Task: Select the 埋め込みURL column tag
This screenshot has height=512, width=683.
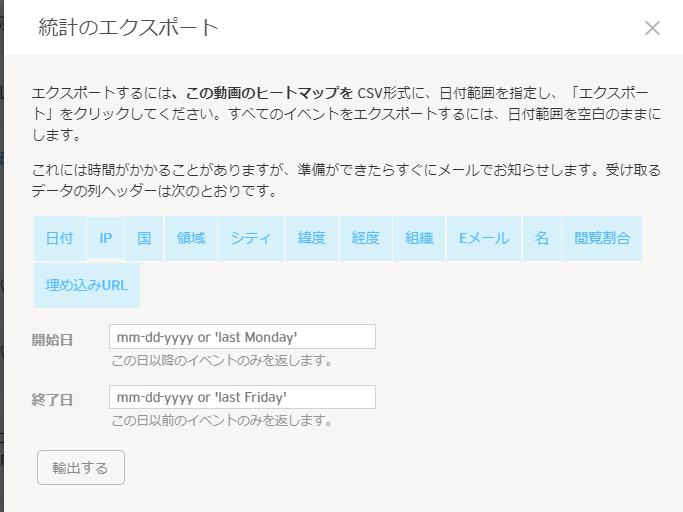Action: (87, 285)
